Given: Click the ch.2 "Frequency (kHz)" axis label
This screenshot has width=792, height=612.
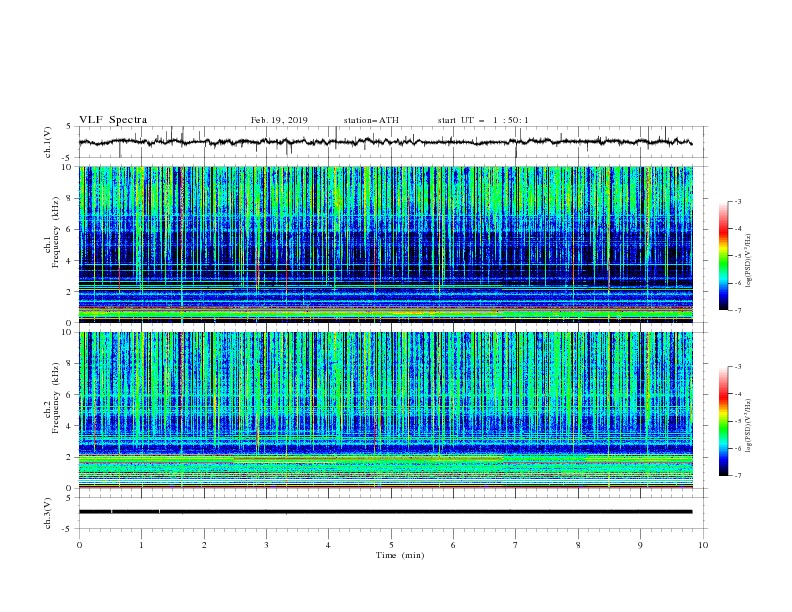Looking at the screenshot, I should pyautogui.click(x=56, y=398).
